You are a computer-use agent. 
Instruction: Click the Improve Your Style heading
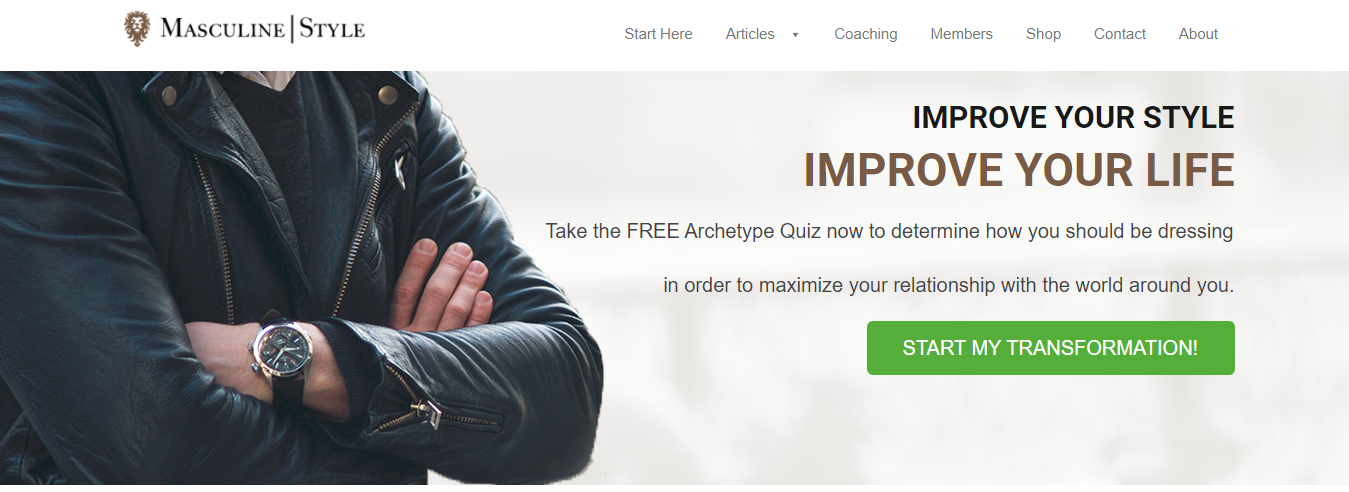pyautogui.click(x=1074, y=118)
